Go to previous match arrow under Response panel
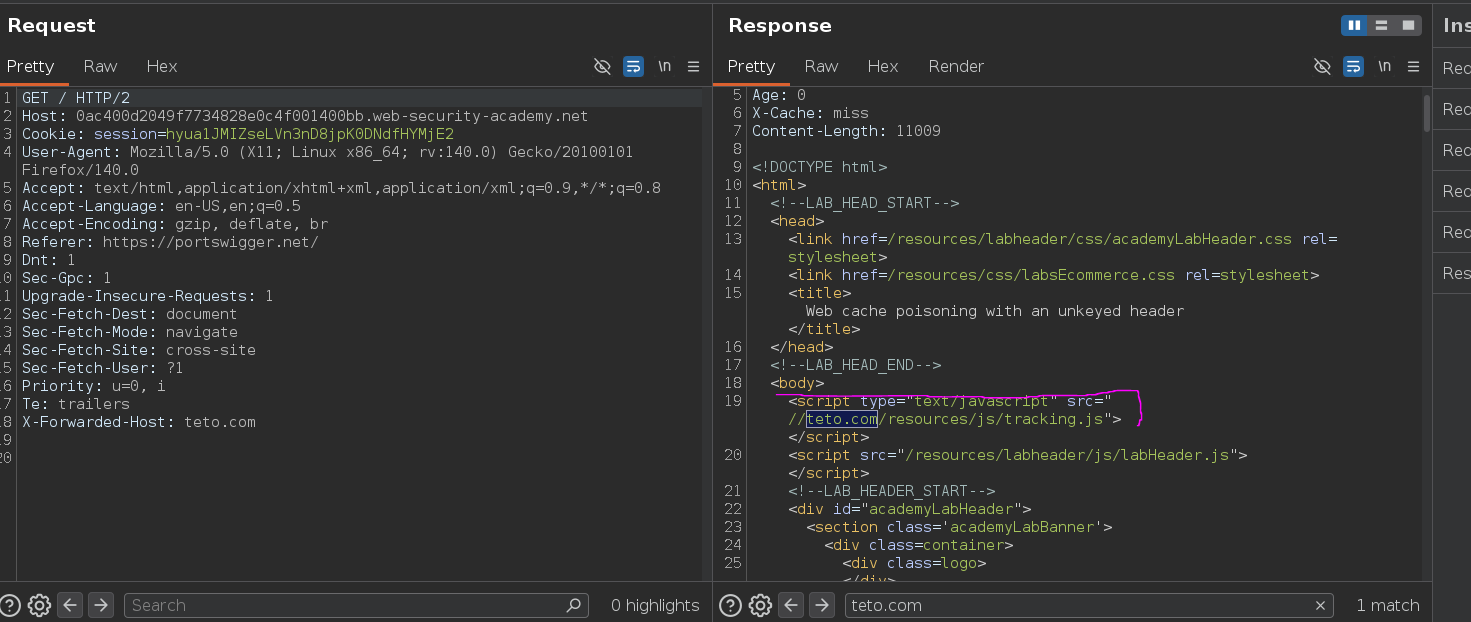1471x622 pixels. pos(790,605)
